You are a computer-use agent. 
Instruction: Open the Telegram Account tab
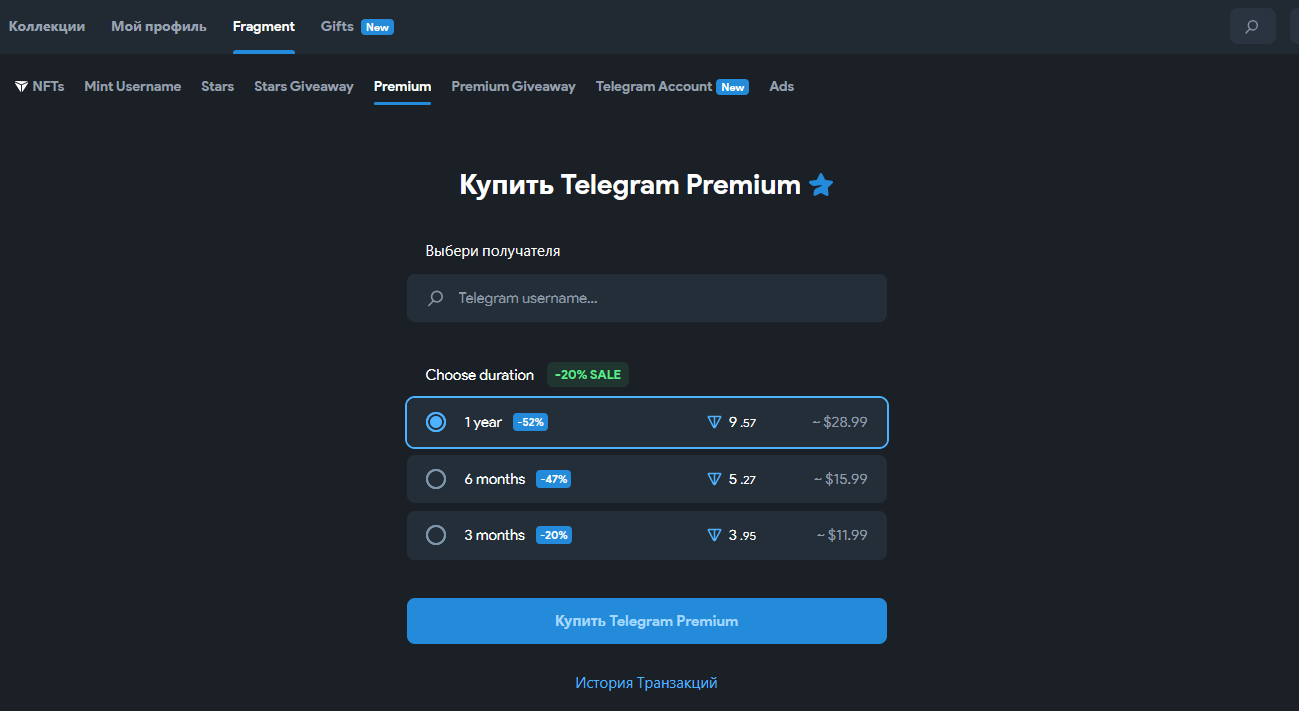654,86
